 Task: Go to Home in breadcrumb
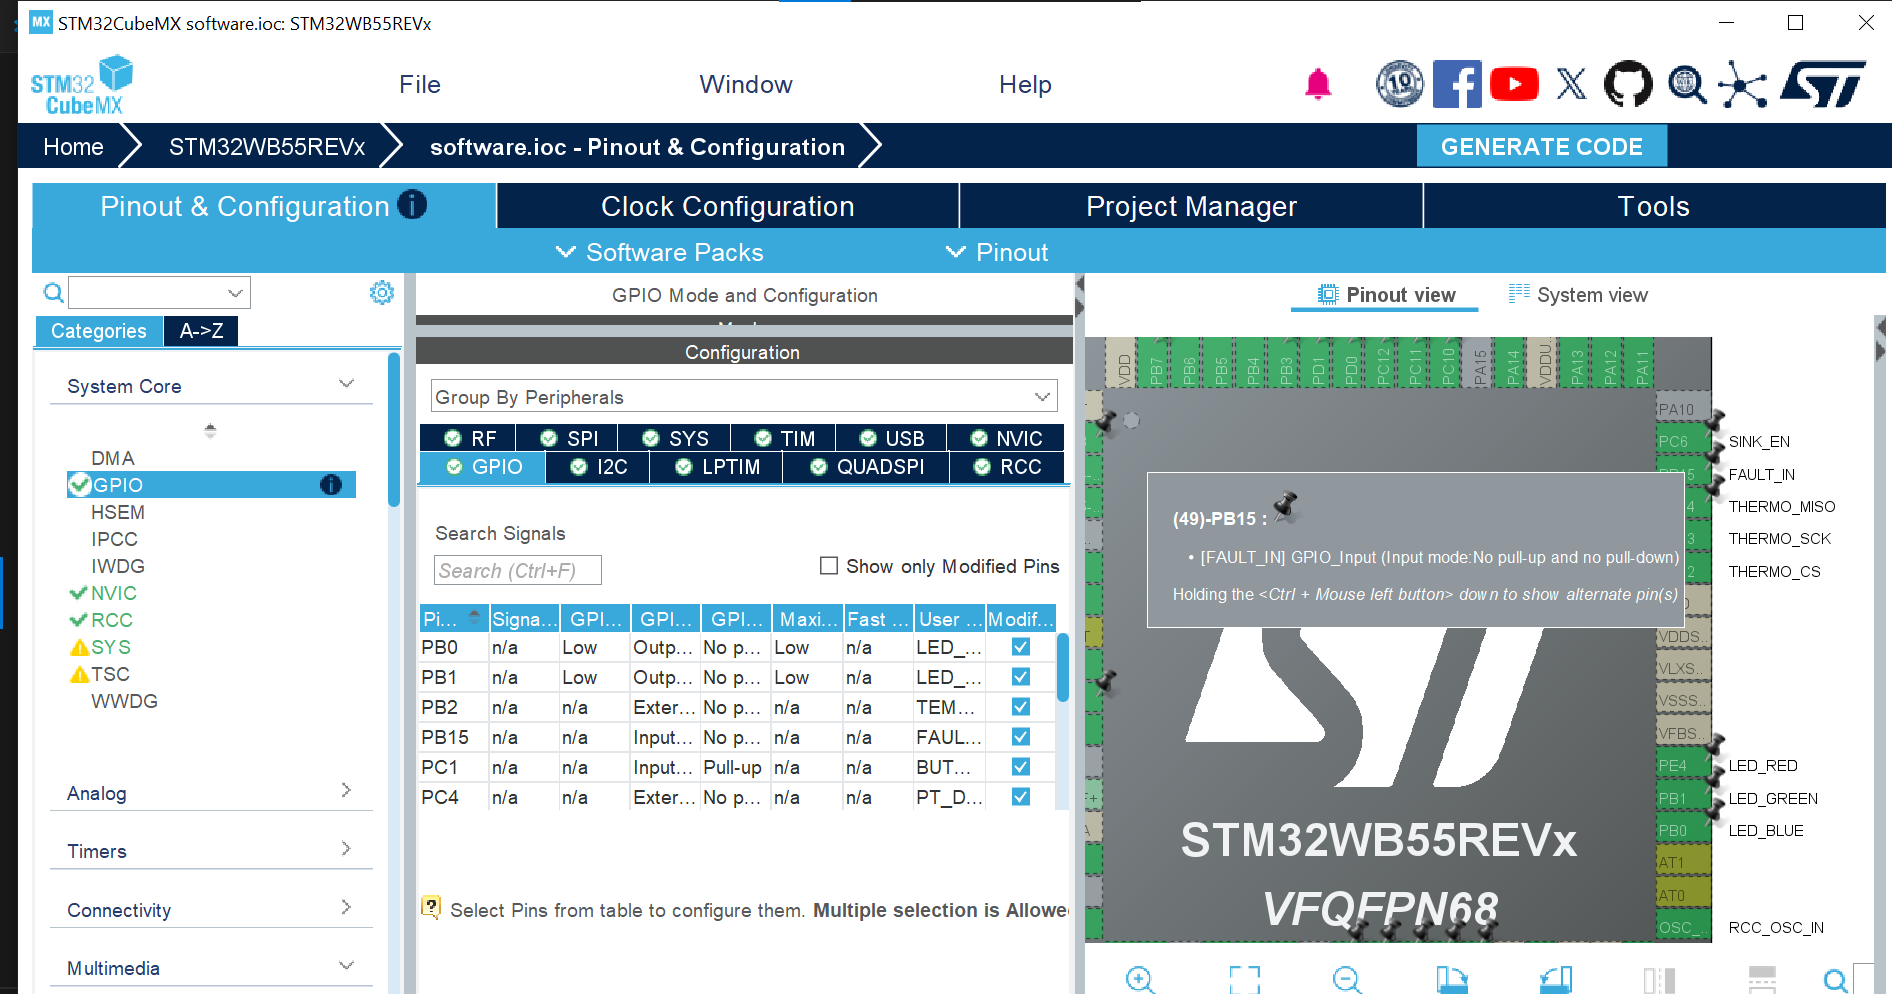click(x=73, y=147)
